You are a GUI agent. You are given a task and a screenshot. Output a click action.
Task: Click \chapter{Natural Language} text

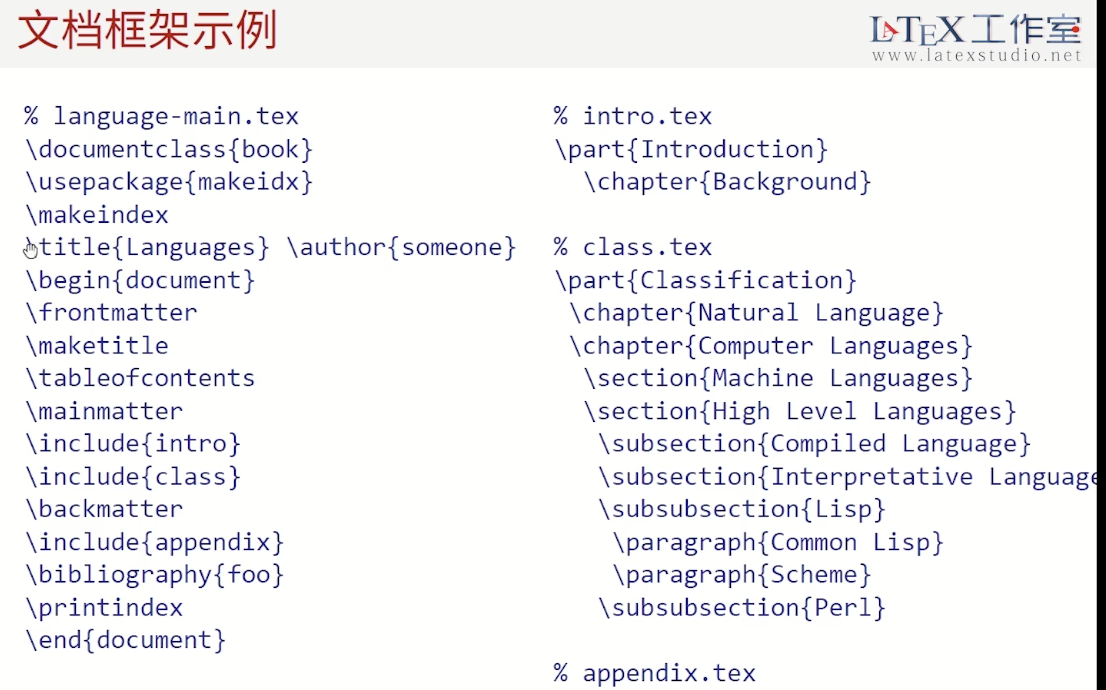tap(756, 313)
